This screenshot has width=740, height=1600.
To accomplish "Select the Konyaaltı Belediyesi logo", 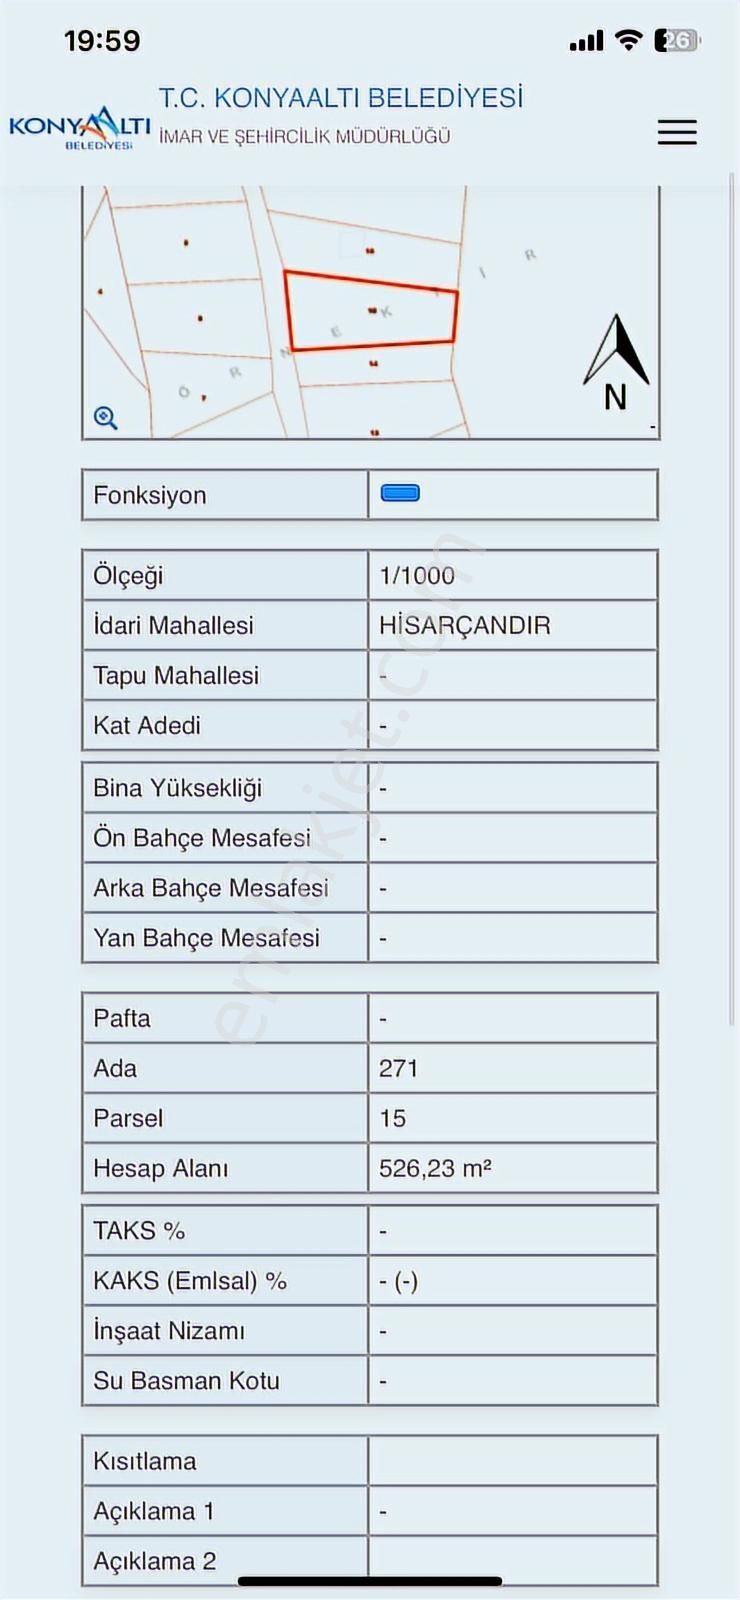I will coord(77,128).
